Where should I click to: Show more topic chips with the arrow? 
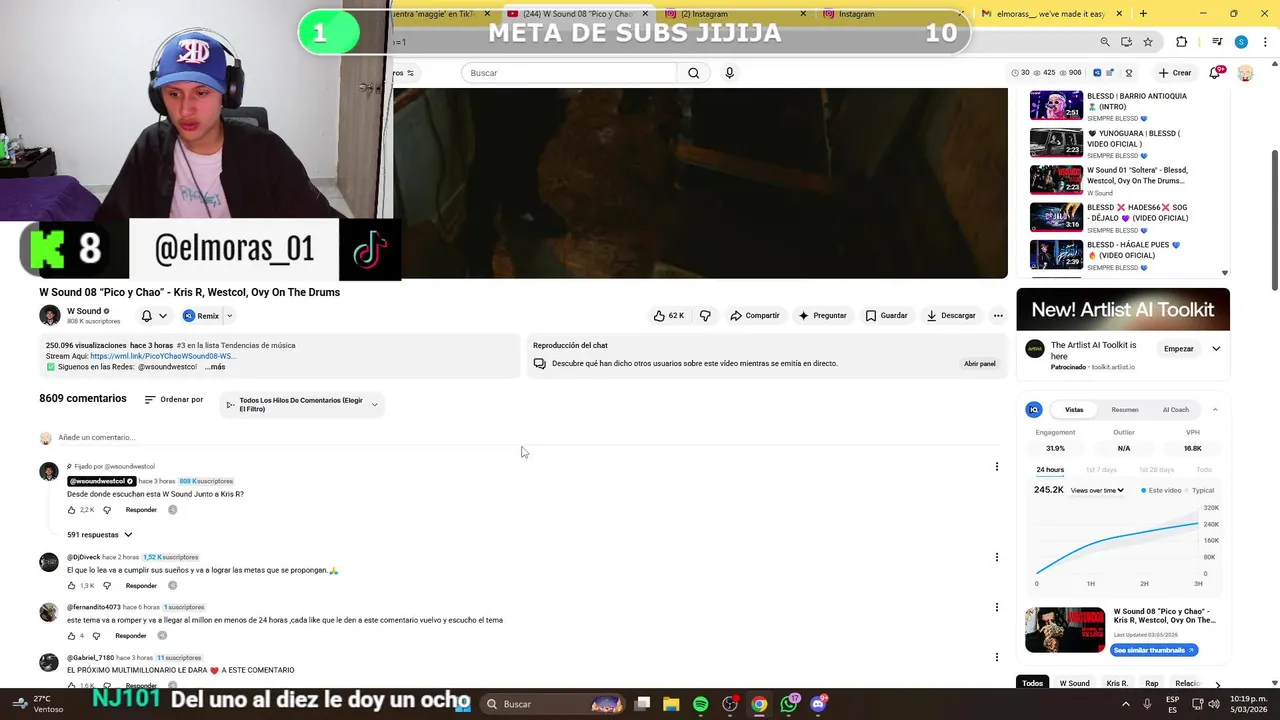tap(1217, 684)
